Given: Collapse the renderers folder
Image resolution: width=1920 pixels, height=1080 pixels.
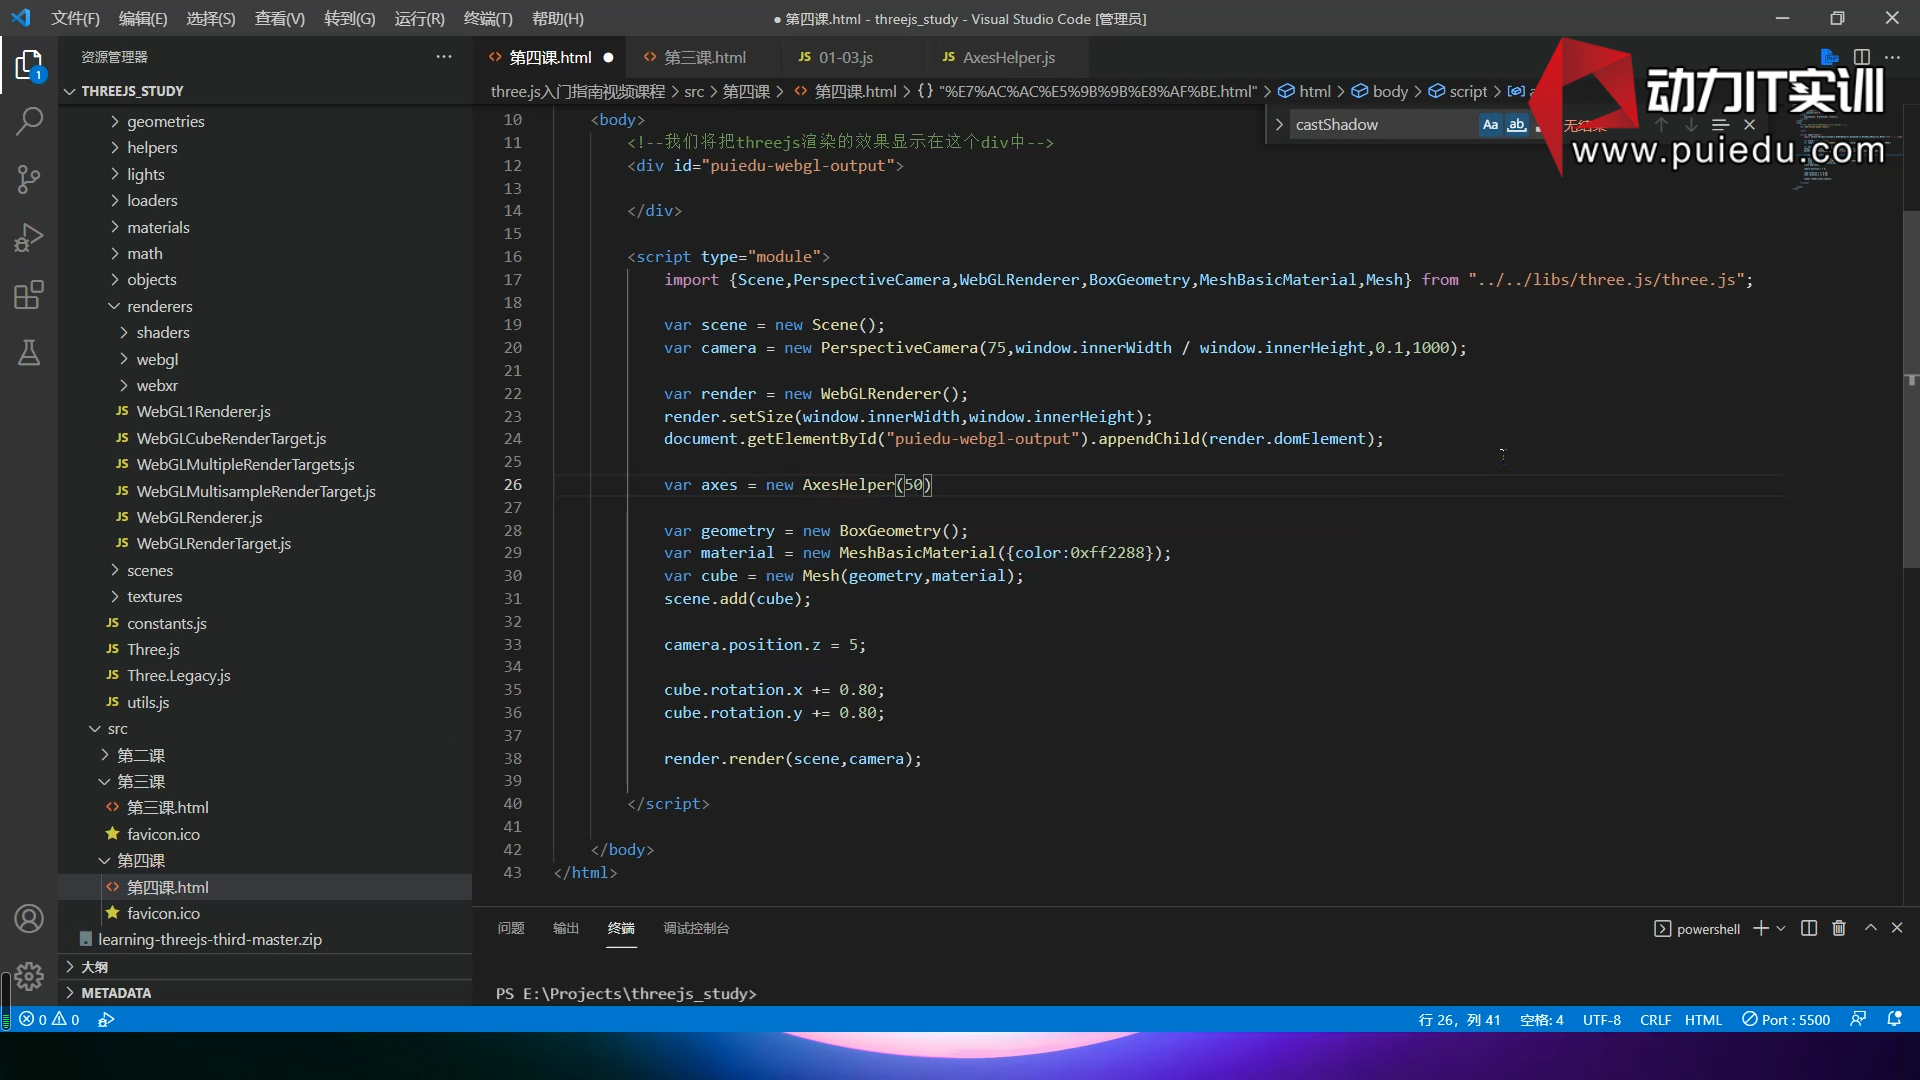Looking at the screenshot, I should tap(159, 306).
